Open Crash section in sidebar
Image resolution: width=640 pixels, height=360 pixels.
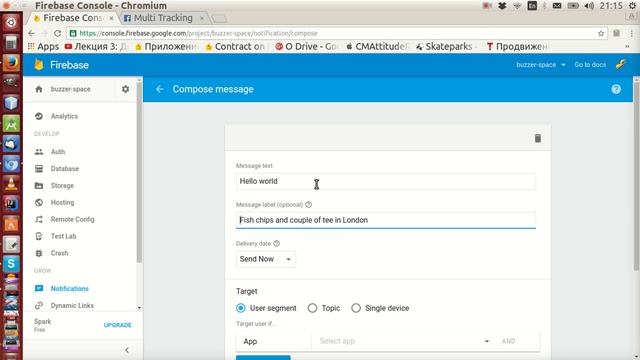(59, 253)
